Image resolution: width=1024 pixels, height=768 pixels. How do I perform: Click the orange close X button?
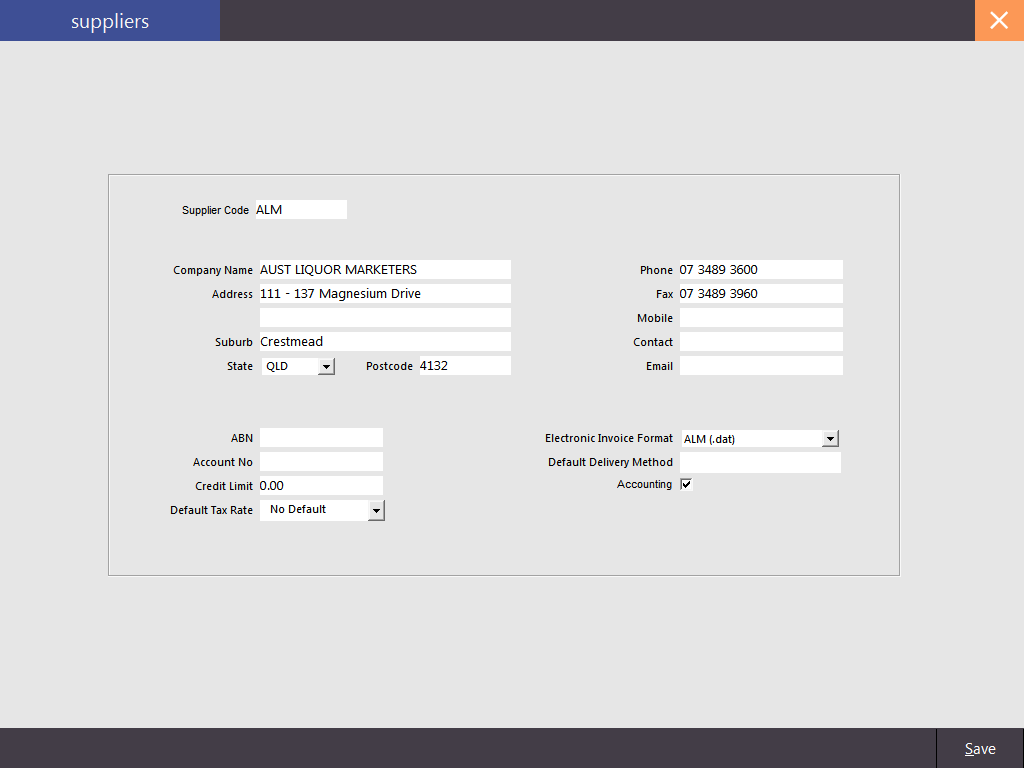[x=999, y=20]
